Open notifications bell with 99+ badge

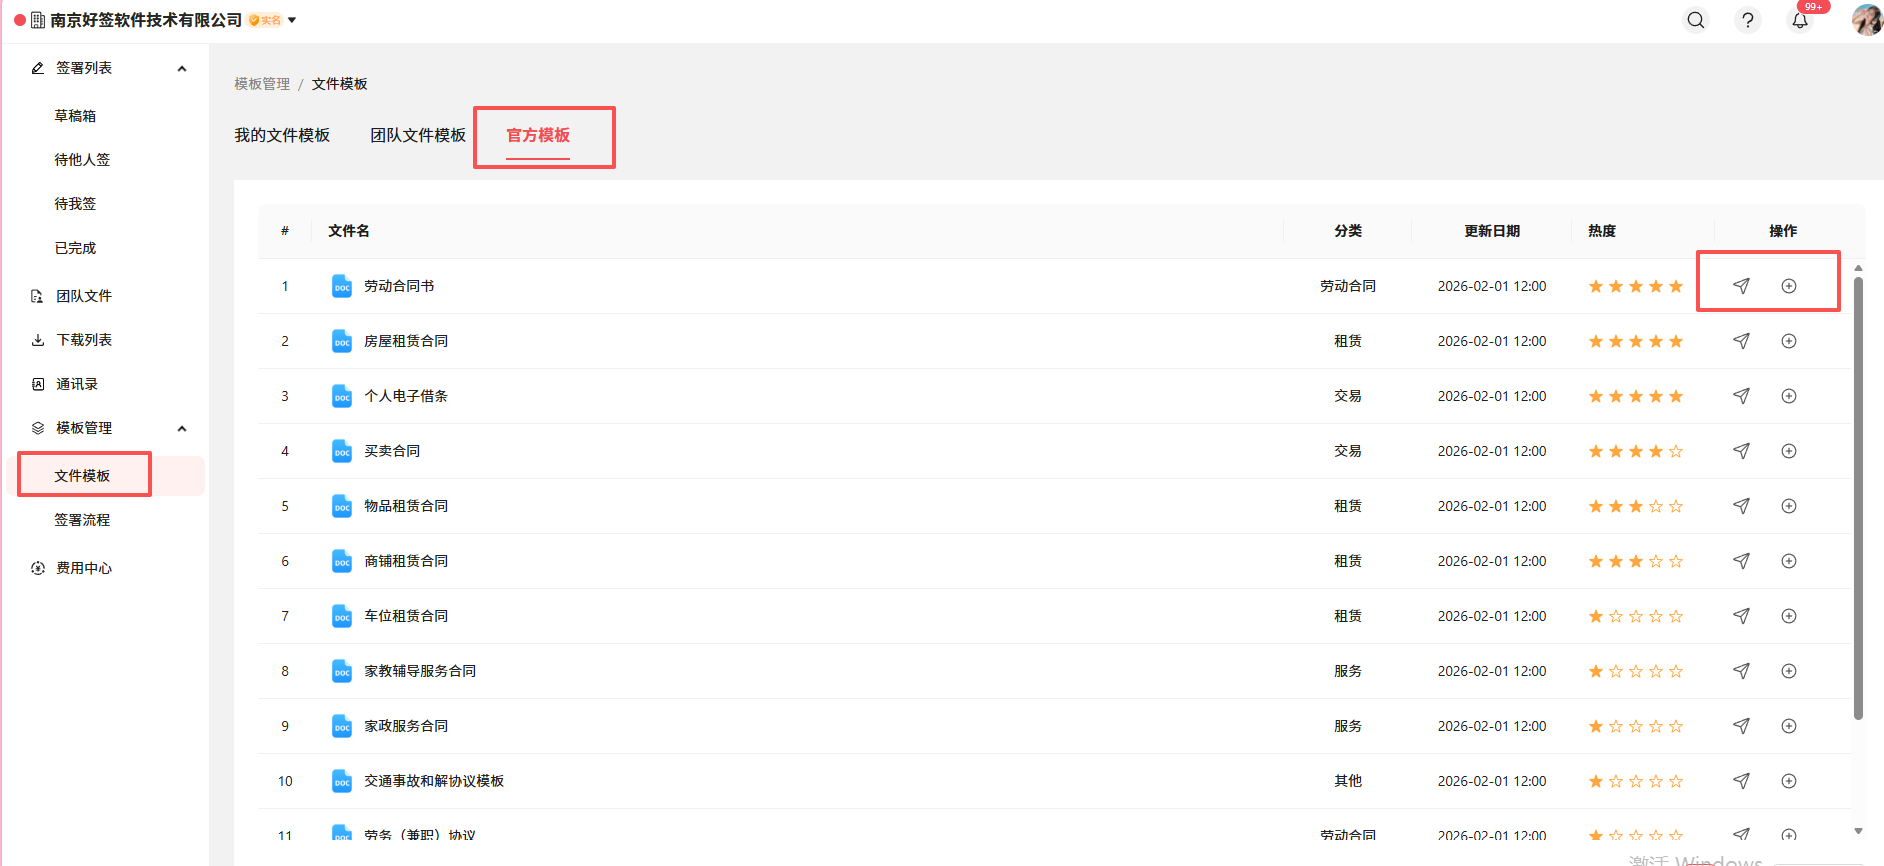1800,20
